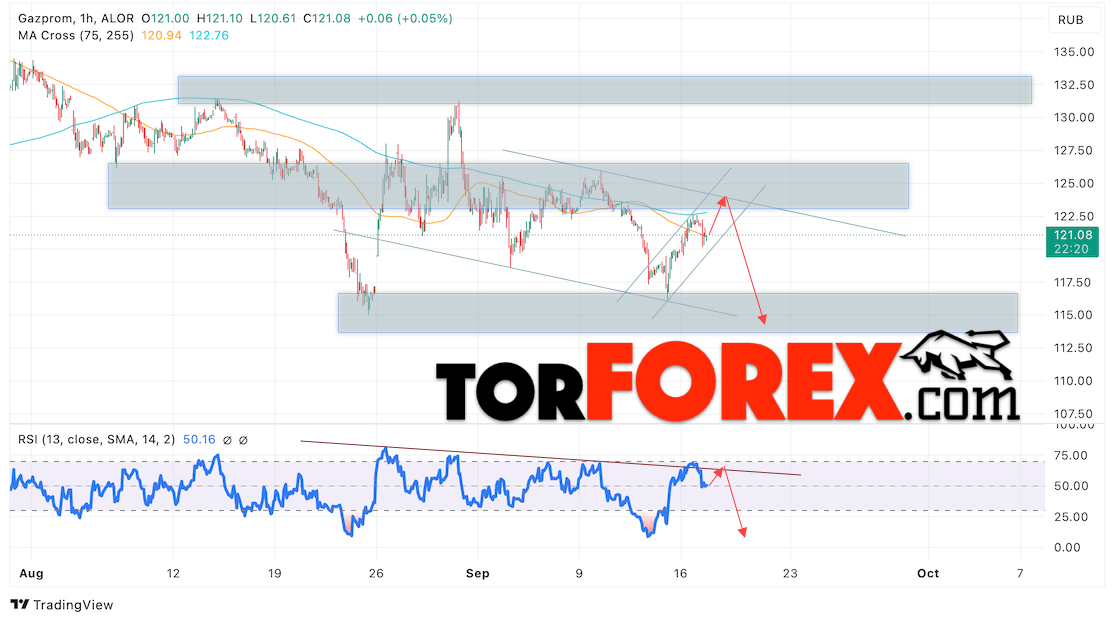1115x622 pixels.
Task: Click the RSI 50.00 axis label
Action: (1071, 486)
